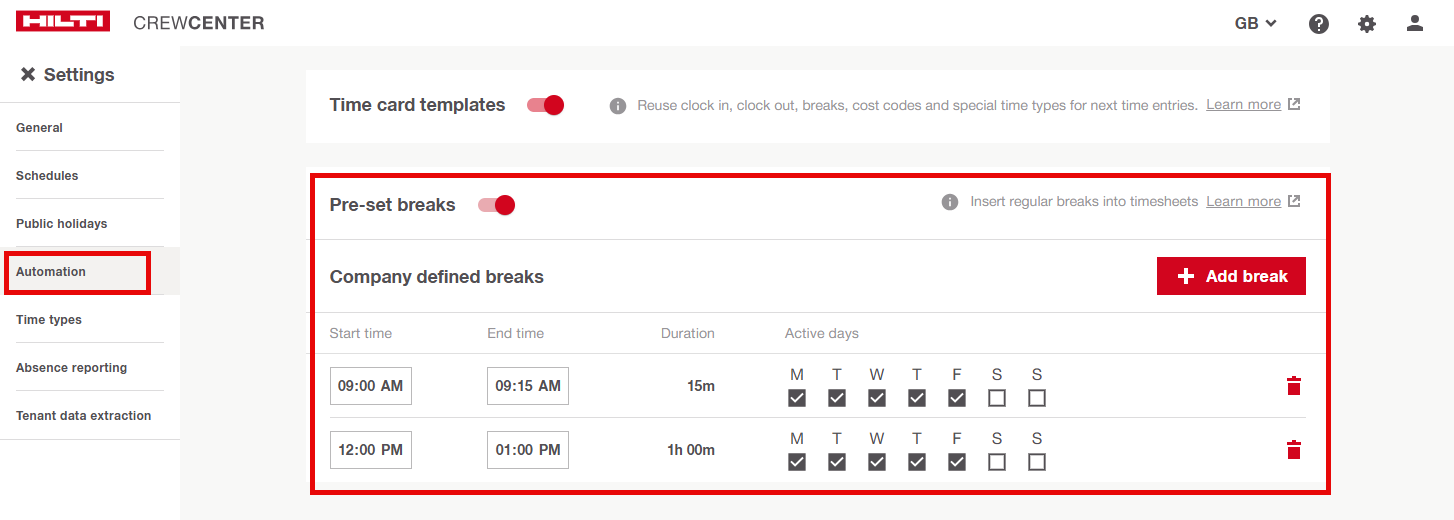Open the 09:00 AM start time picker
Screen dimensions: 1454x520
tap(370, 386)
